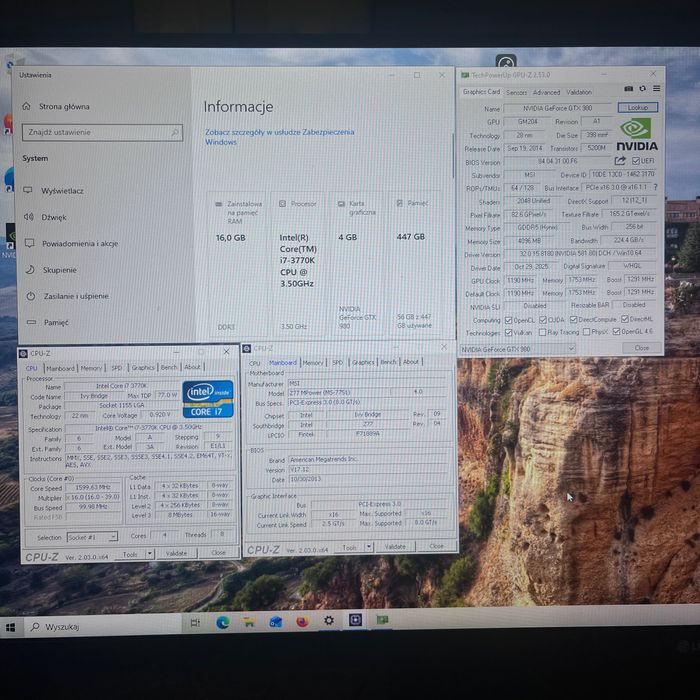
Task: Click the NVIDIA logo in GPU-Z
Action: [637, 134]
